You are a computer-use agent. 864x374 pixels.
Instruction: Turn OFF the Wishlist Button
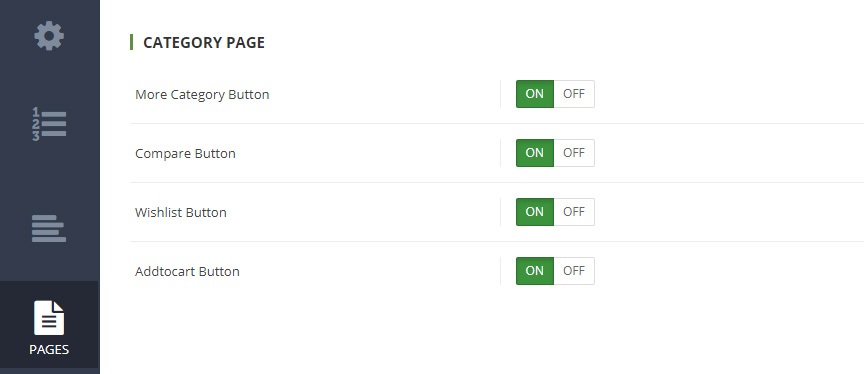(574, 212)
